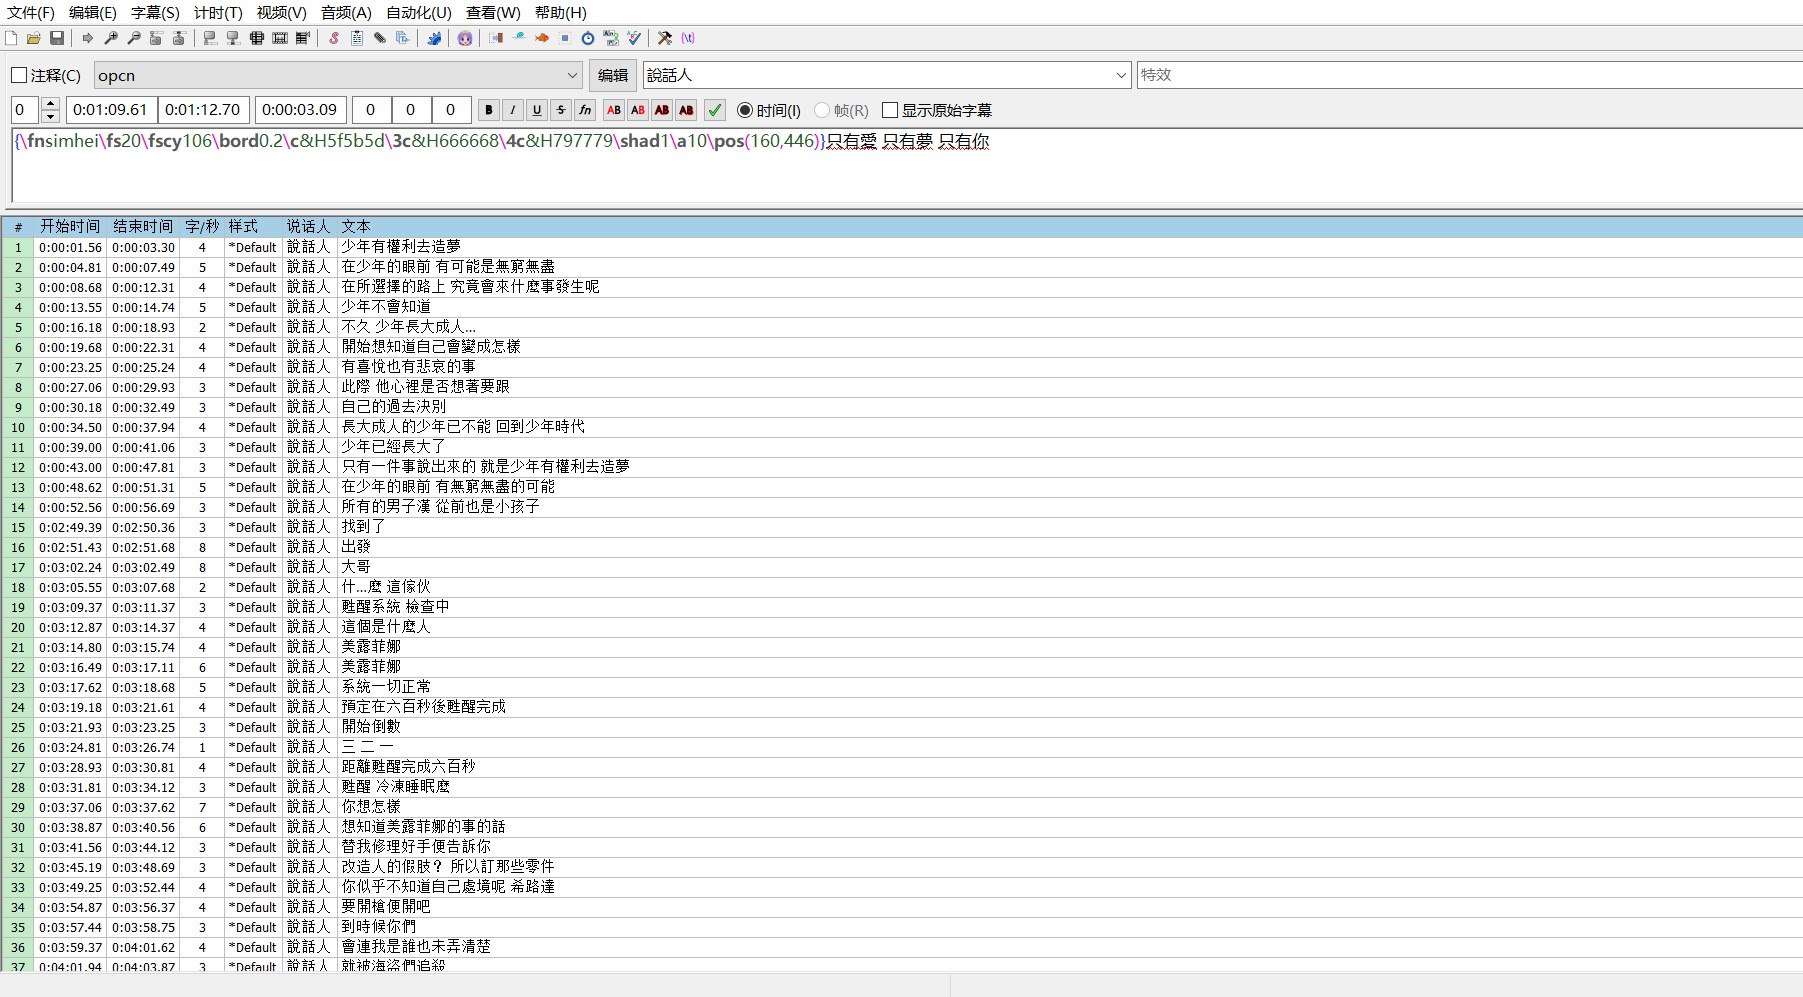The width and height of the screenshot is (1803, 997).
Task: Set outline color with third AB button
Action: [662, 110]
